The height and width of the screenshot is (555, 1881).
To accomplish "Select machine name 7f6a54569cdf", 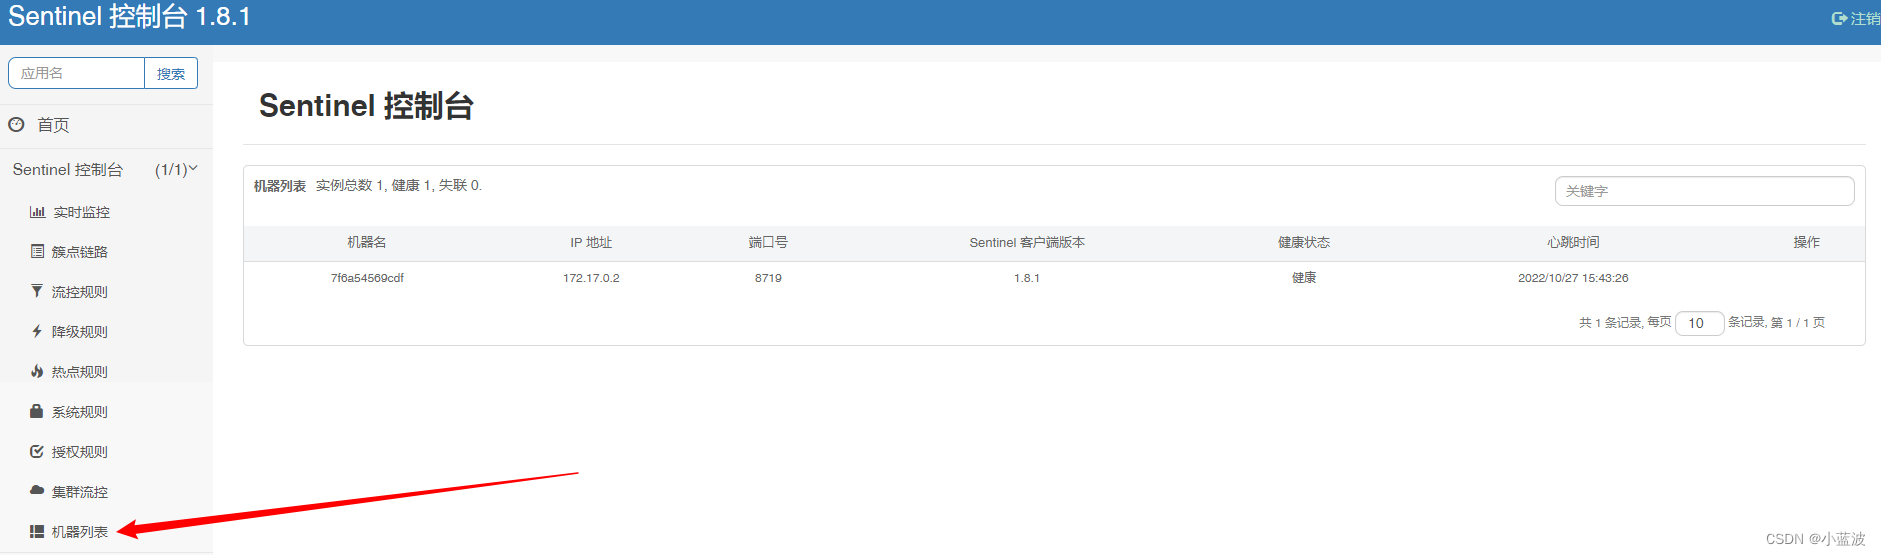I will (367, 278).
